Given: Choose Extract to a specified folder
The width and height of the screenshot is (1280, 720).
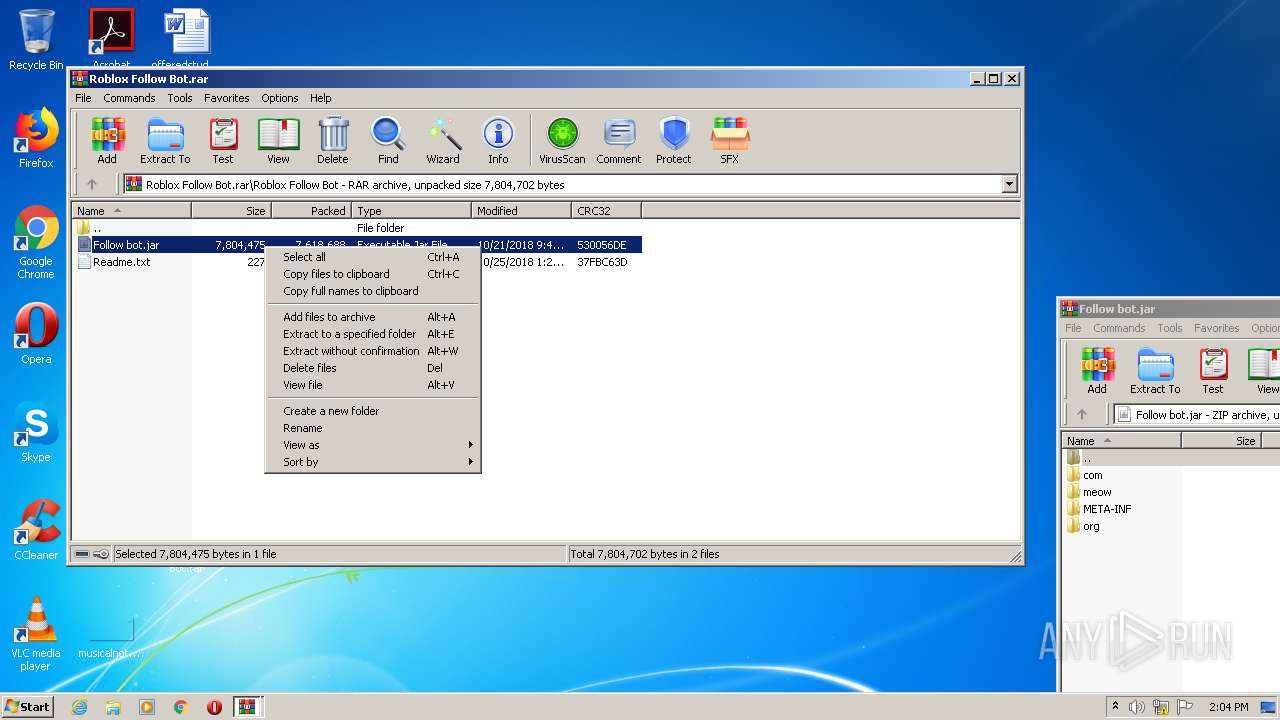Looking at the screenshot, I should (372, 334).
